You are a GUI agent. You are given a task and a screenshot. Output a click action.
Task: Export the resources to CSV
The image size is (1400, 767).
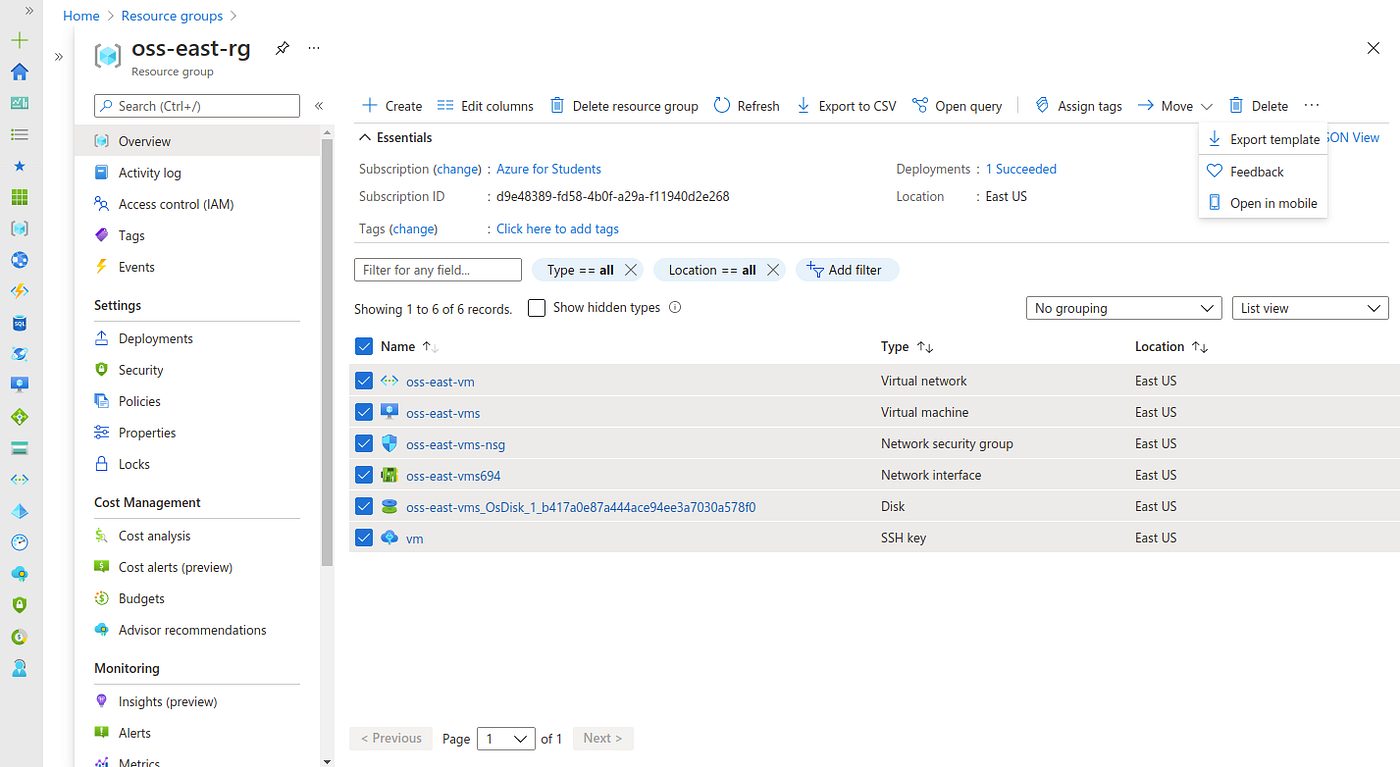[845, 105]
